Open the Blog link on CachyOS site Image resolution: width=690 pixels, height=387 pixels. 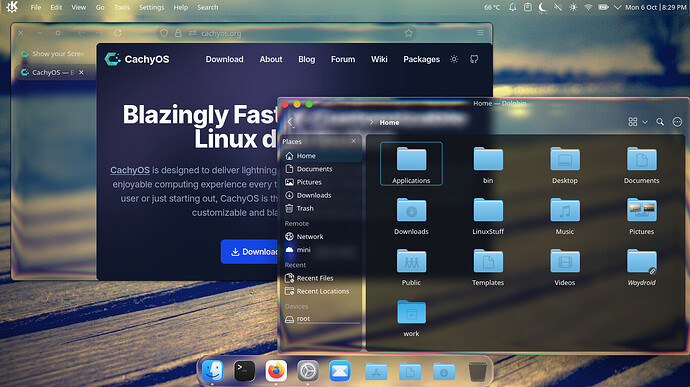[306, 59]
